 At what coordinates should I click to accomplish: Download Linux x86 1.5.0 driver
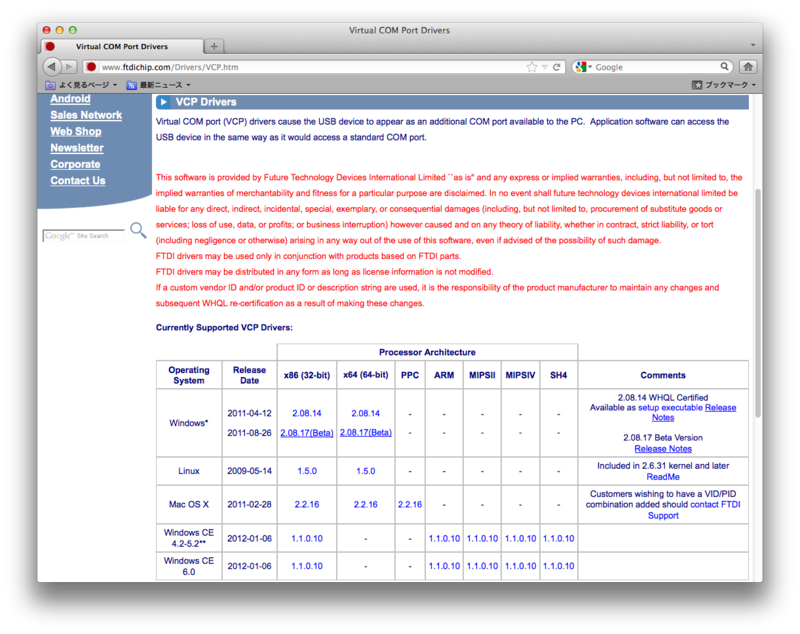[307, 471]
